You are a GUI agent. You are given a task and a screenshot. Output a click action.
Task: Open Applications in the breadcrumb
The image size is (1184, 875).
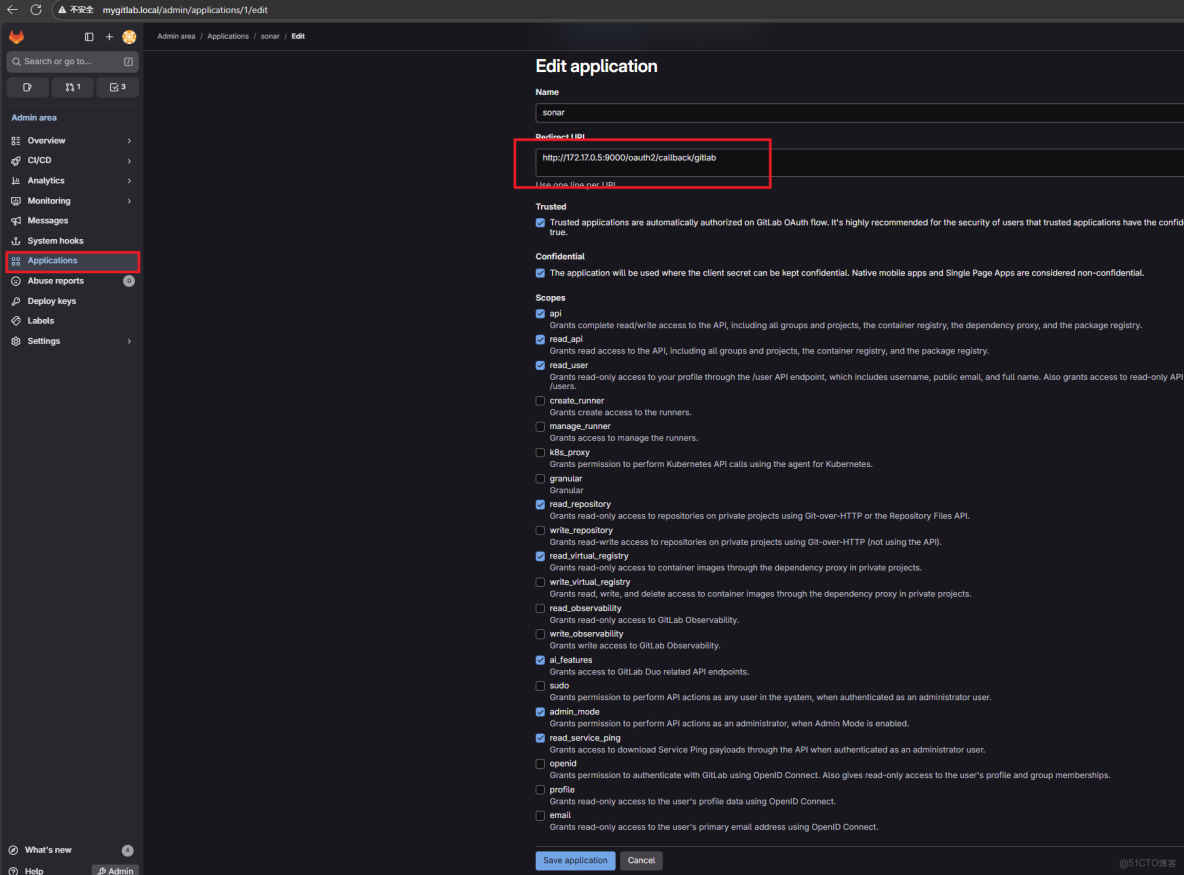point(228,36)
